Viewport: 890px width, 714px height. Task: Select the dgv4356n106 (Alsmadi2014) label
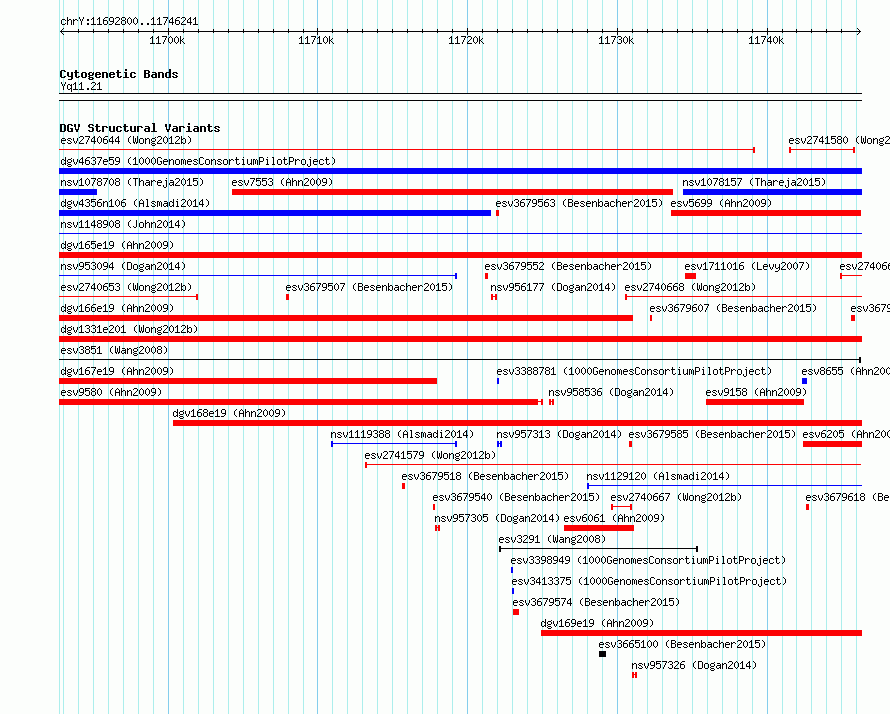point(135,203)
